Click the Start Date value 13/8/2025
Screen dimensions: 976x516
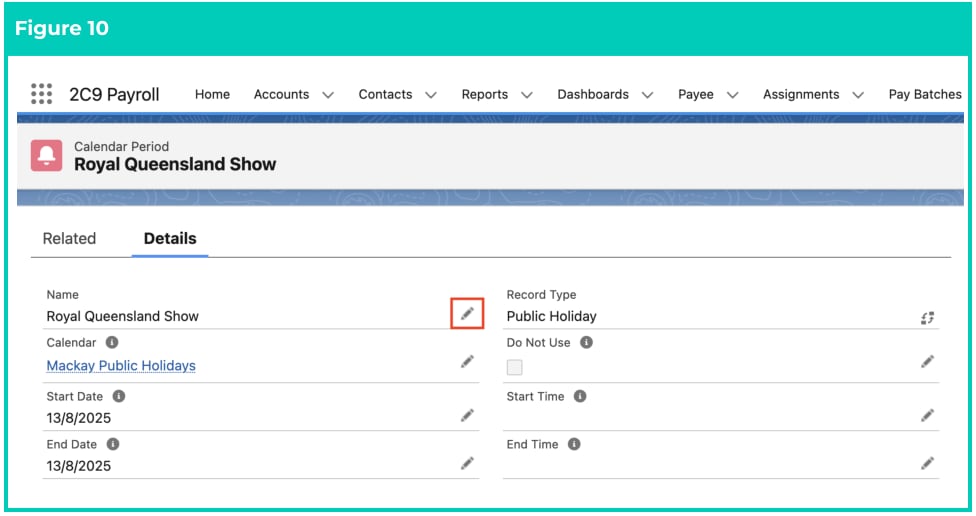[x=78, y=418]
